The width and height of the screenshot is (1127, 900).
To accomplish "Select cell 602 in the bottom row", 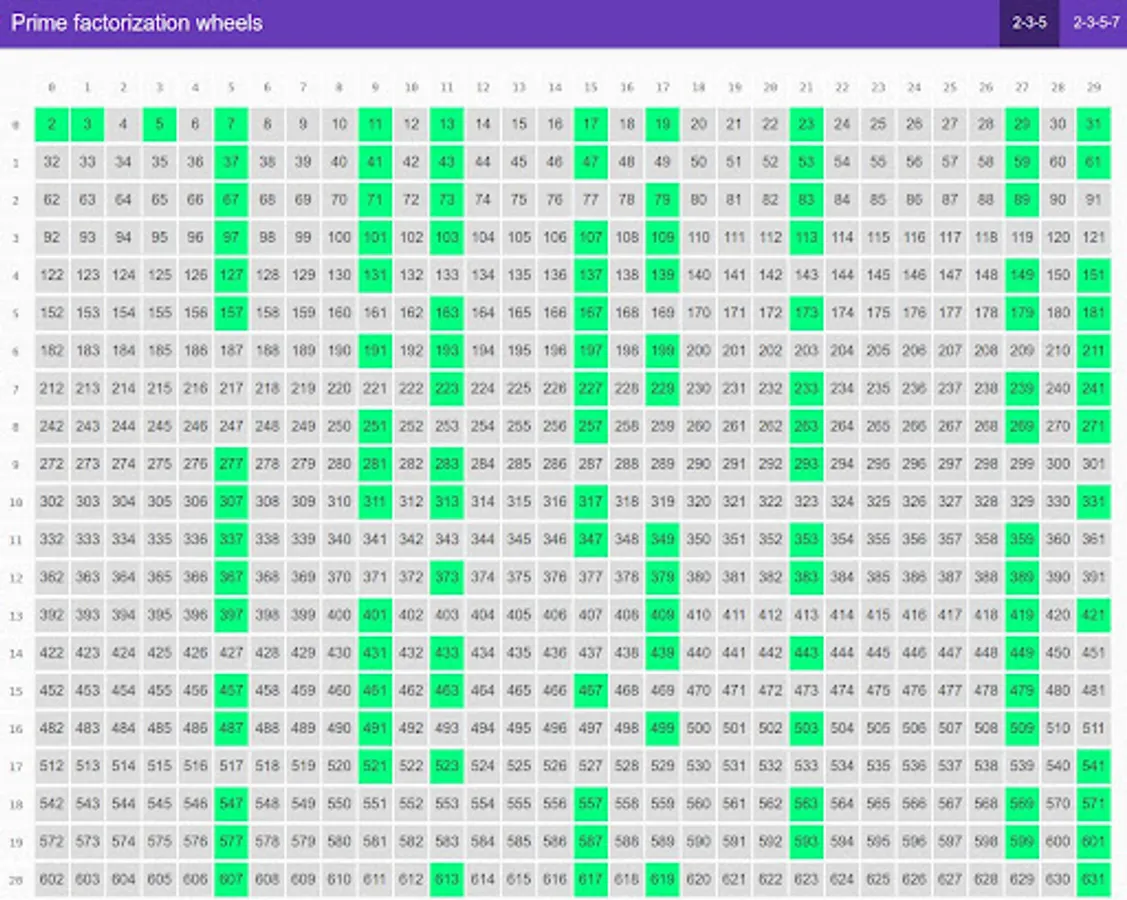I will 50,879.
